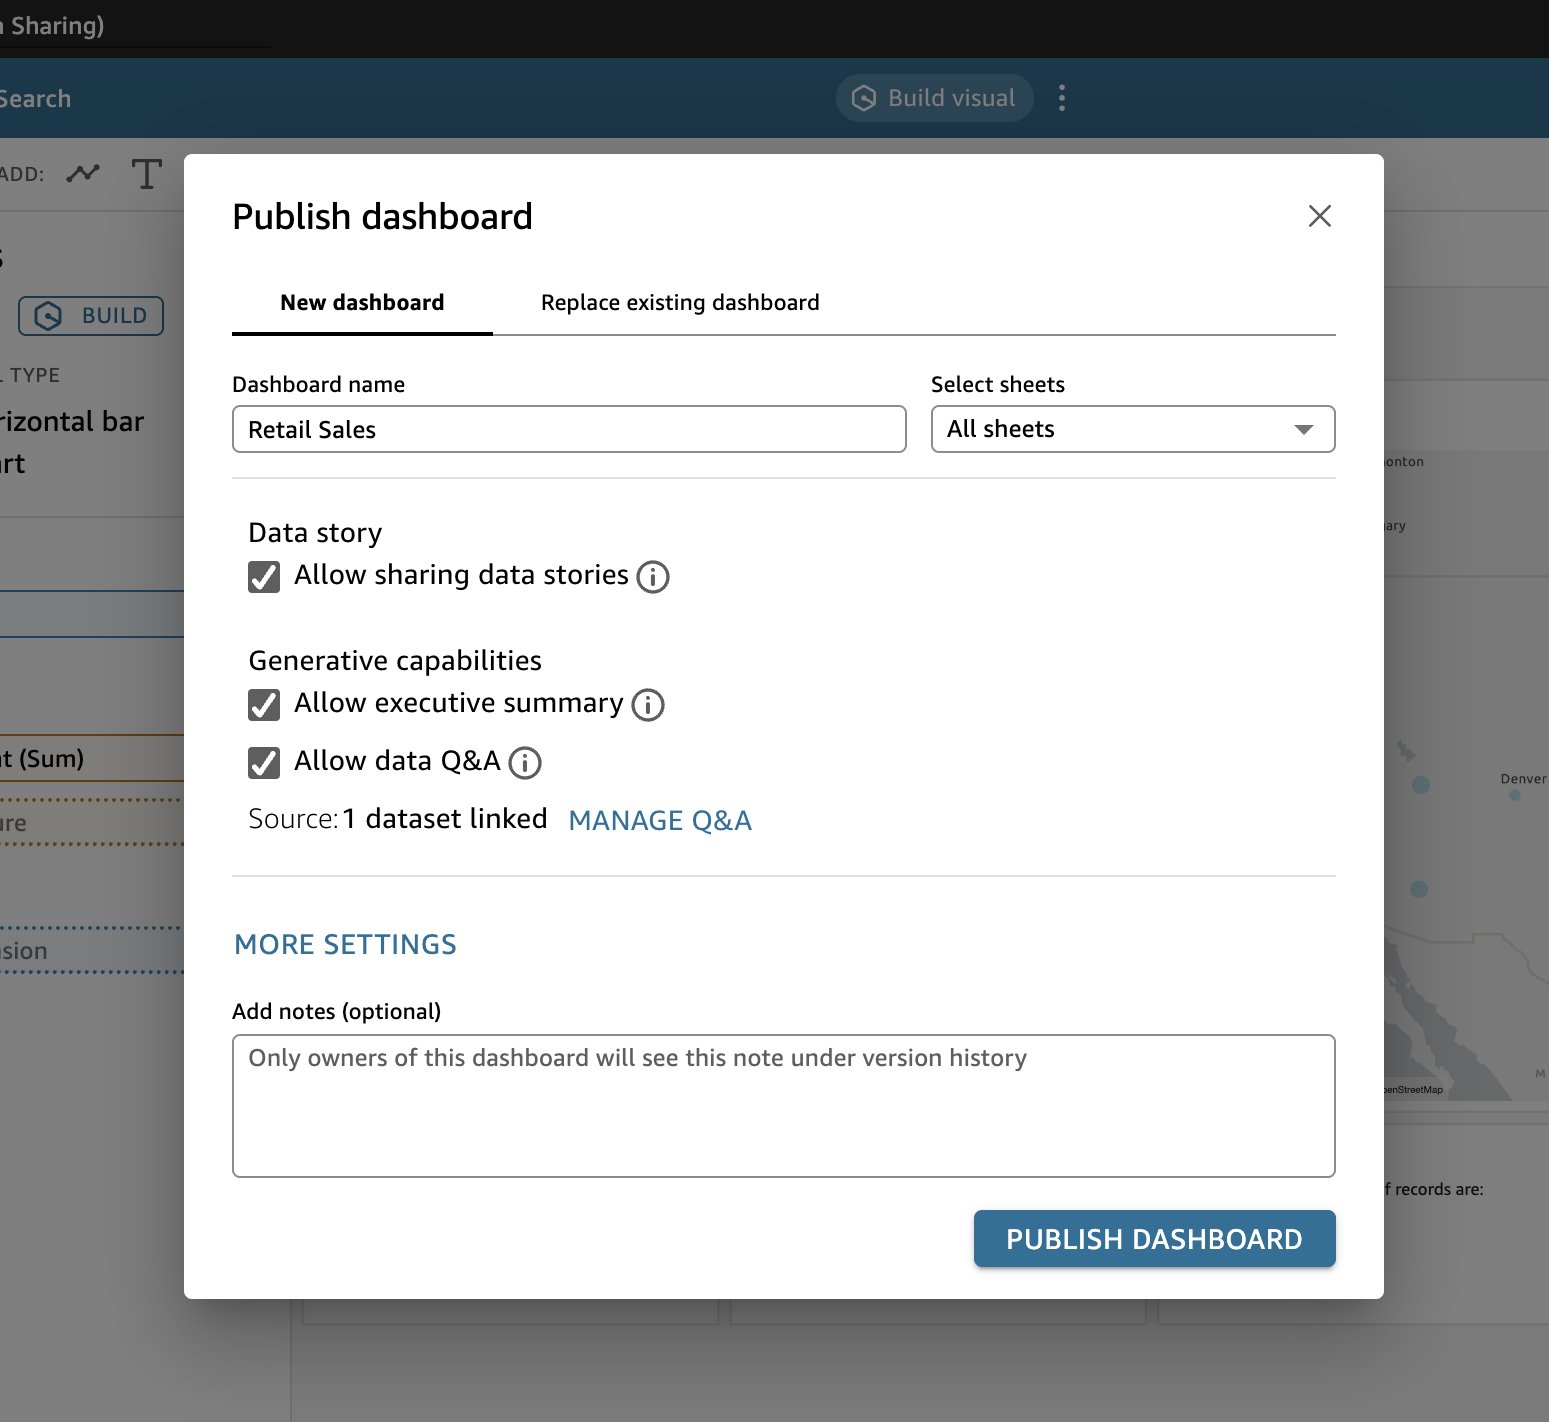Click the add text box T icon

[x=146, y=174]
